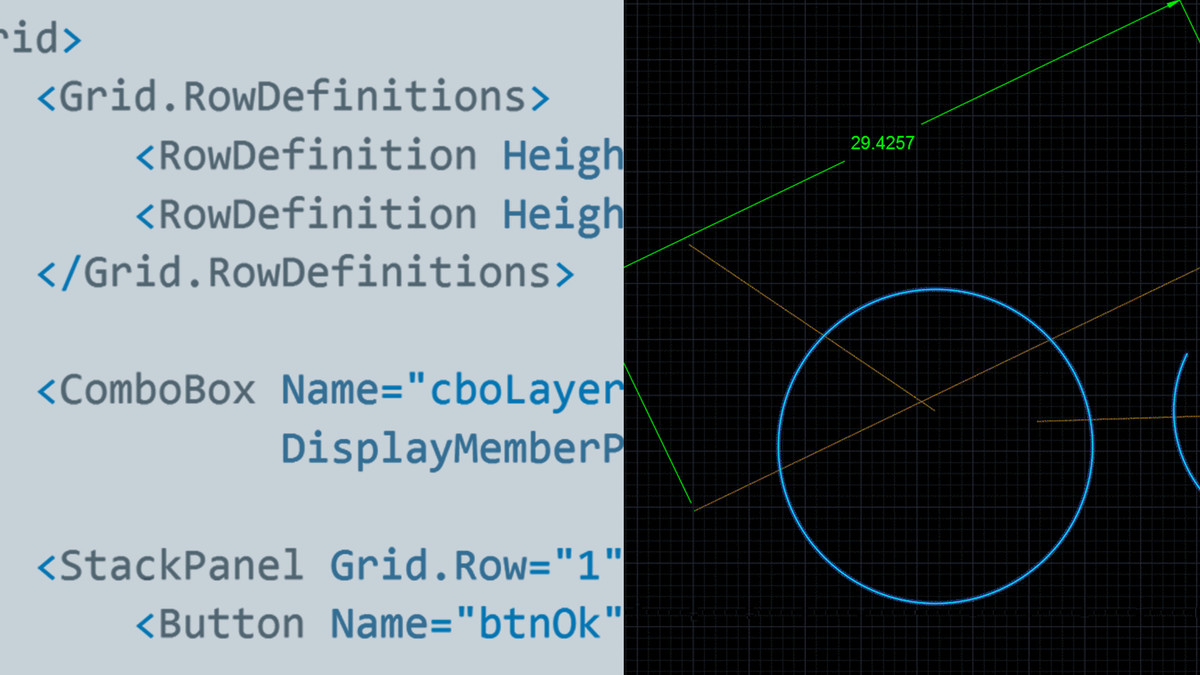Image resolution: width=1200 pixels, height=675 pixels.
Task: Click the <ComboBox tag word
Action: pos(147,390)
